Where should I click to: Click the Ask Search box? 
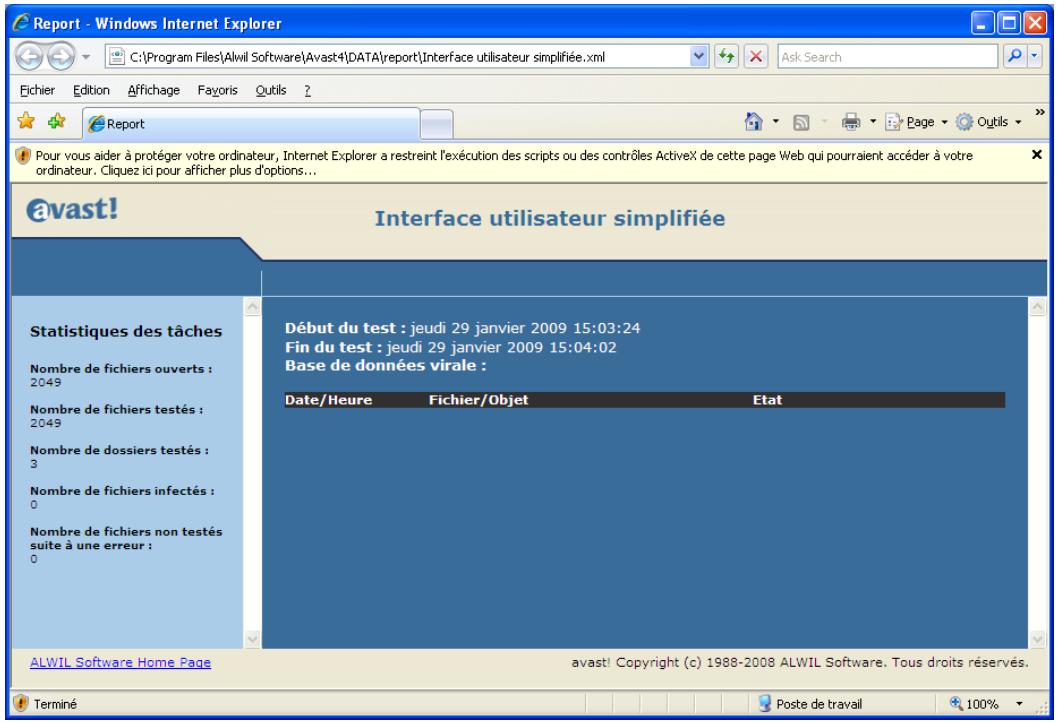pos(887,57)
